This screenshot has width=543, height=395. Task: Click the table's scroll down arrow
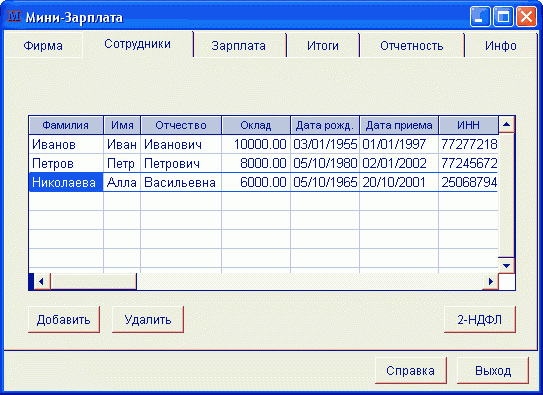pyautogui.click(x=507, y=266)
